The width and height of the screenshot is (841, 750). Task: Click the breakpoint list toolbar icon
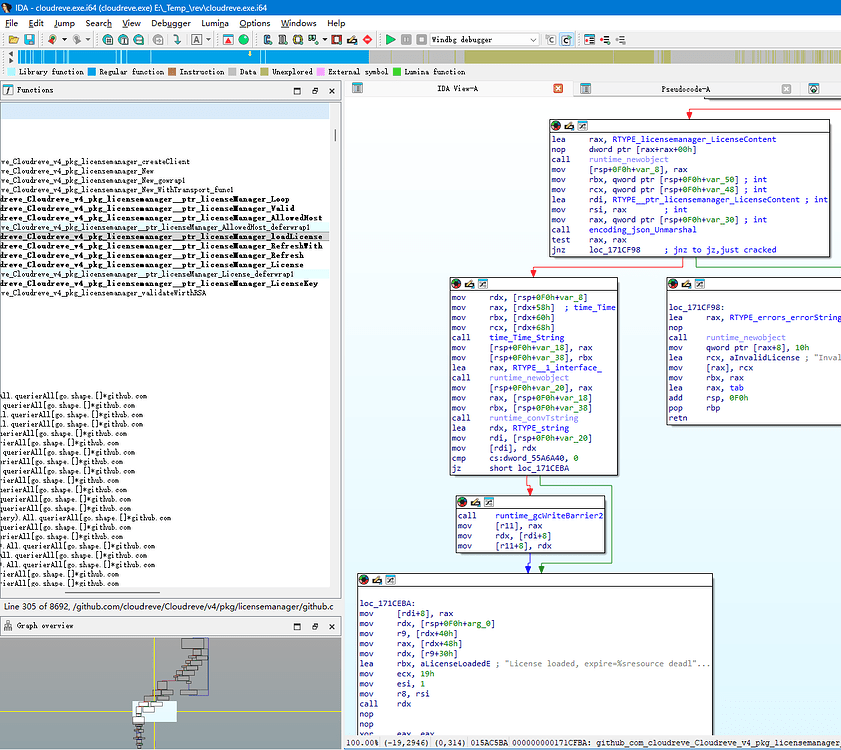589,40
